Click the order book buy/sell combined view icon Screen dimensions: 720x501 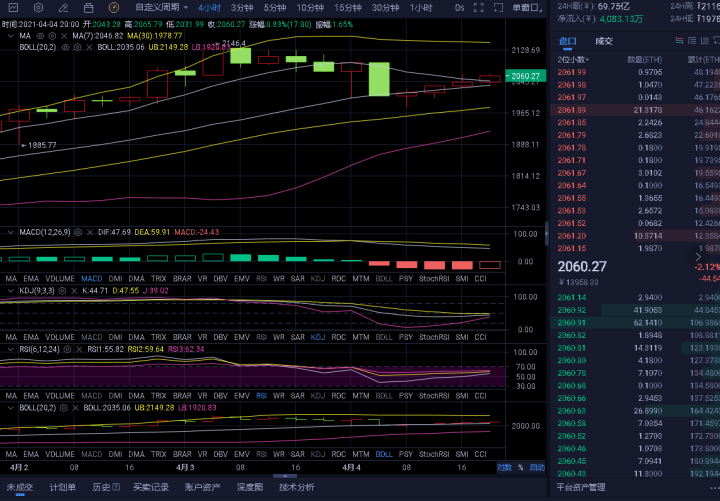coord(678,42)
